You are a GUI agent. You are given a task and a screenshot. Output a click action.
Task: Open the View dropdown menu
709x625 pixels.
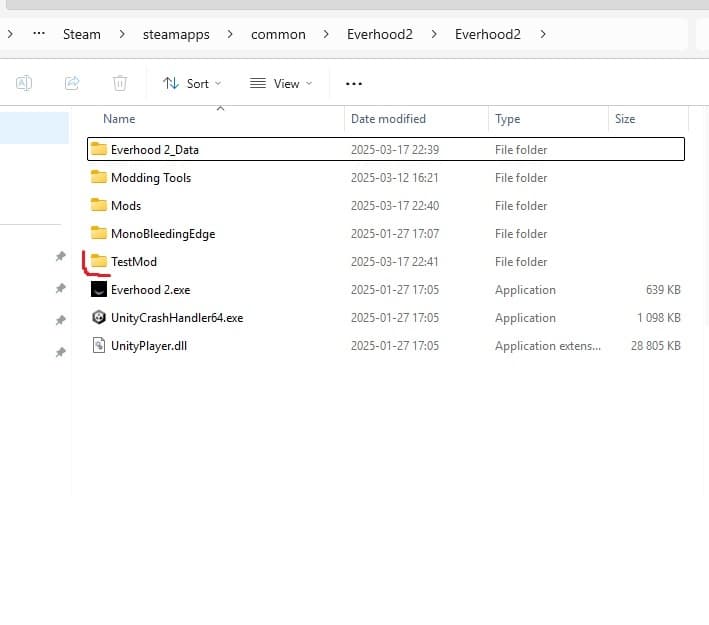tap(281, 84)
